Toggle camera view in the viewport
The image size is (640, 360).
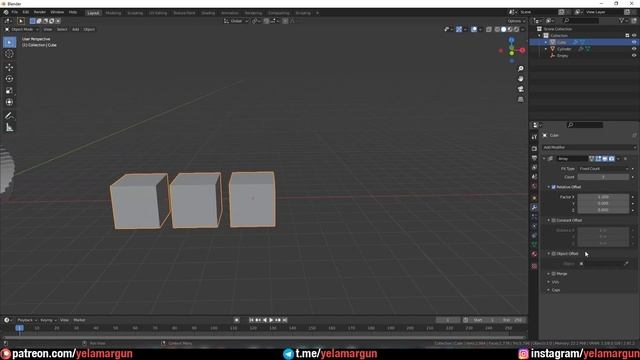point(520,89)
